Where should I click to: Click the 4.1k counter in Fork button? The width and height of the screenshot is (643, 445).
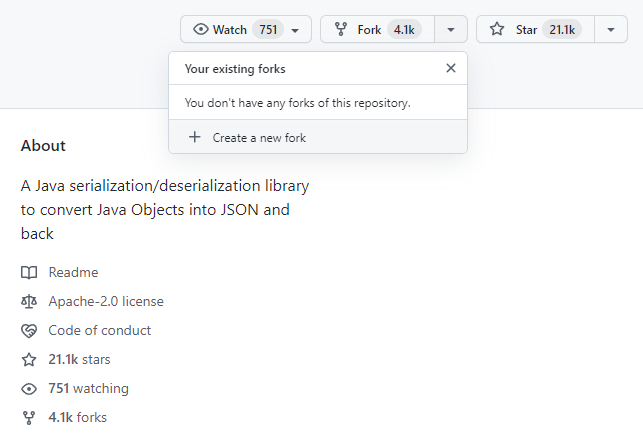(404, 30)
